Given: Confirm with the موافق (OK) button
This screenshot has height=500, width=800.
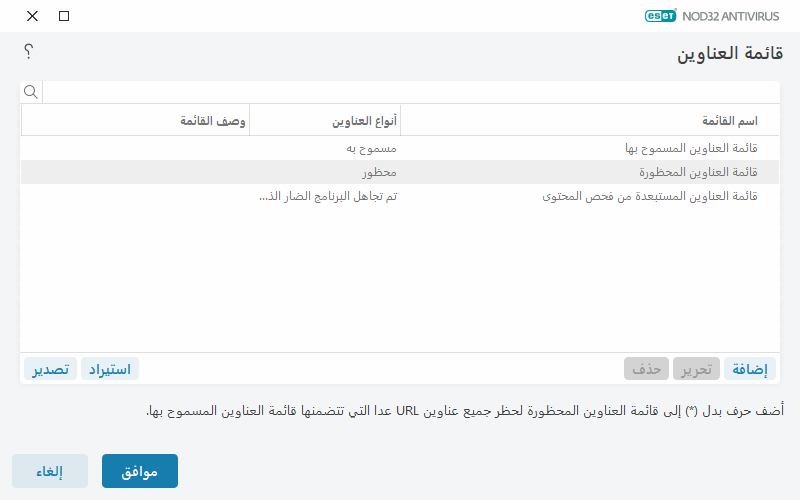Looking at the screenshot, I should 140,471.
